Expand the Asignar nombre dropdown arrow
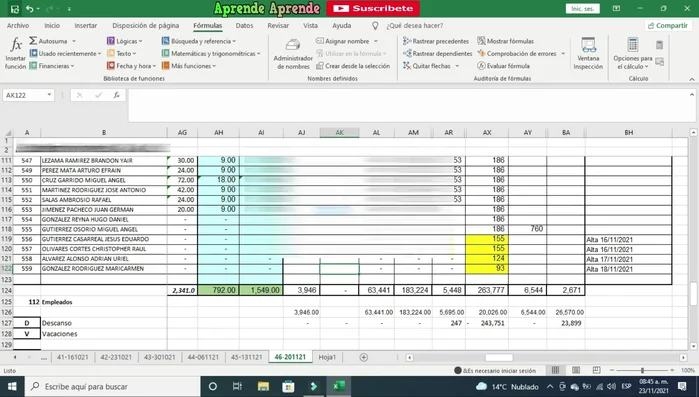 tap(376, 41)
